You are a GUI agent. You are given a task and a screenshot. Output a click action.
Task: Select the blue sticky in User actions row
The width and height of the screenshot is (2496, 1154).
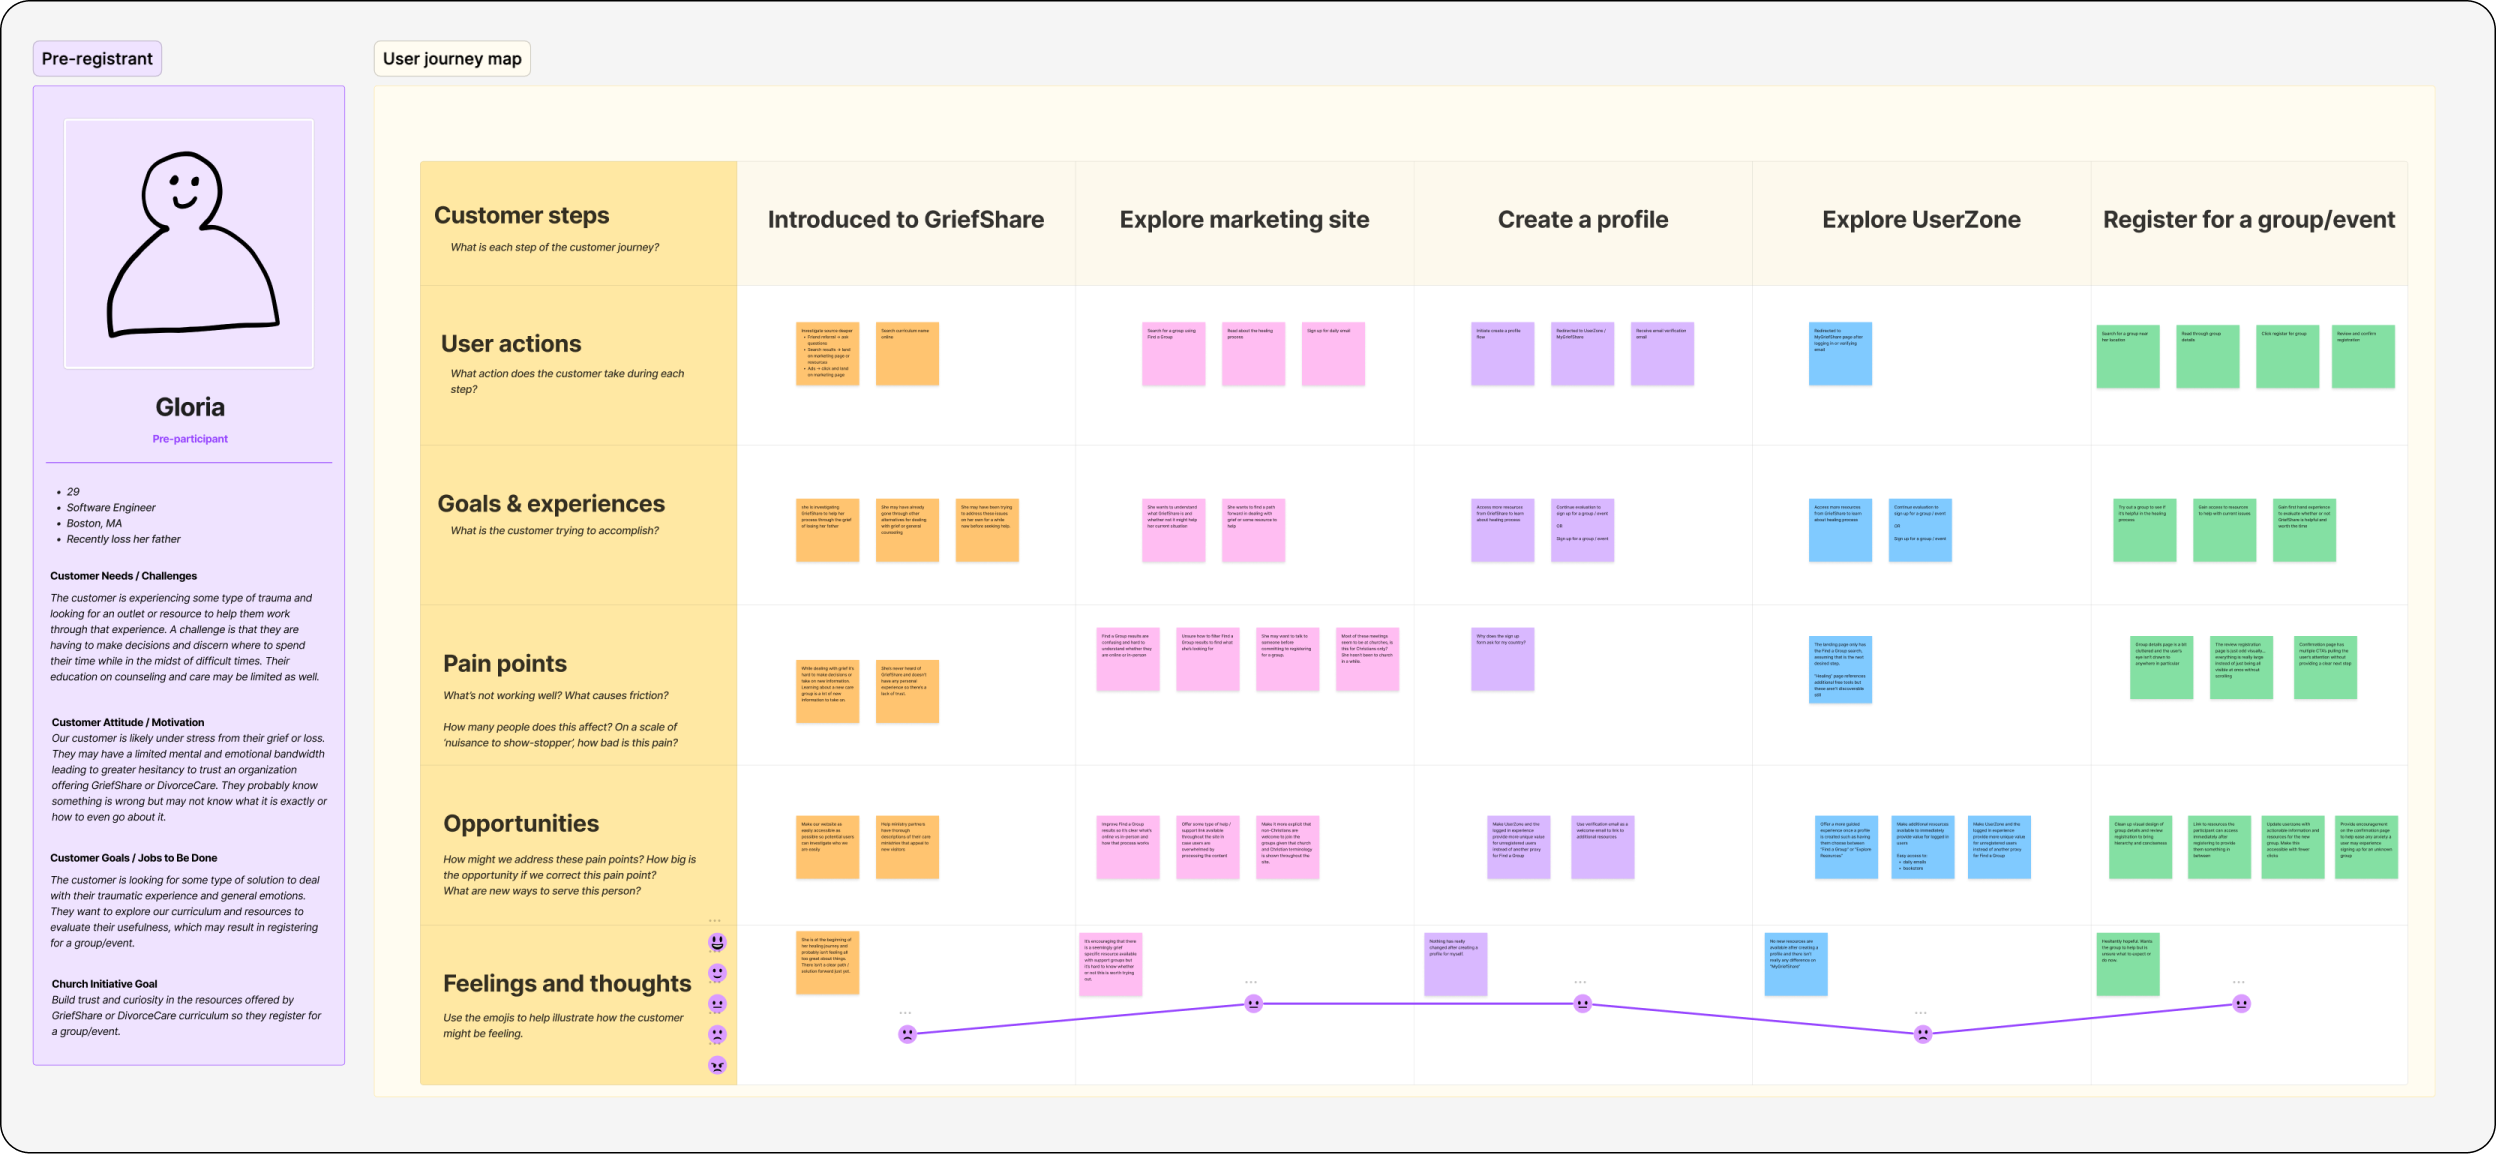point(1840,353)
